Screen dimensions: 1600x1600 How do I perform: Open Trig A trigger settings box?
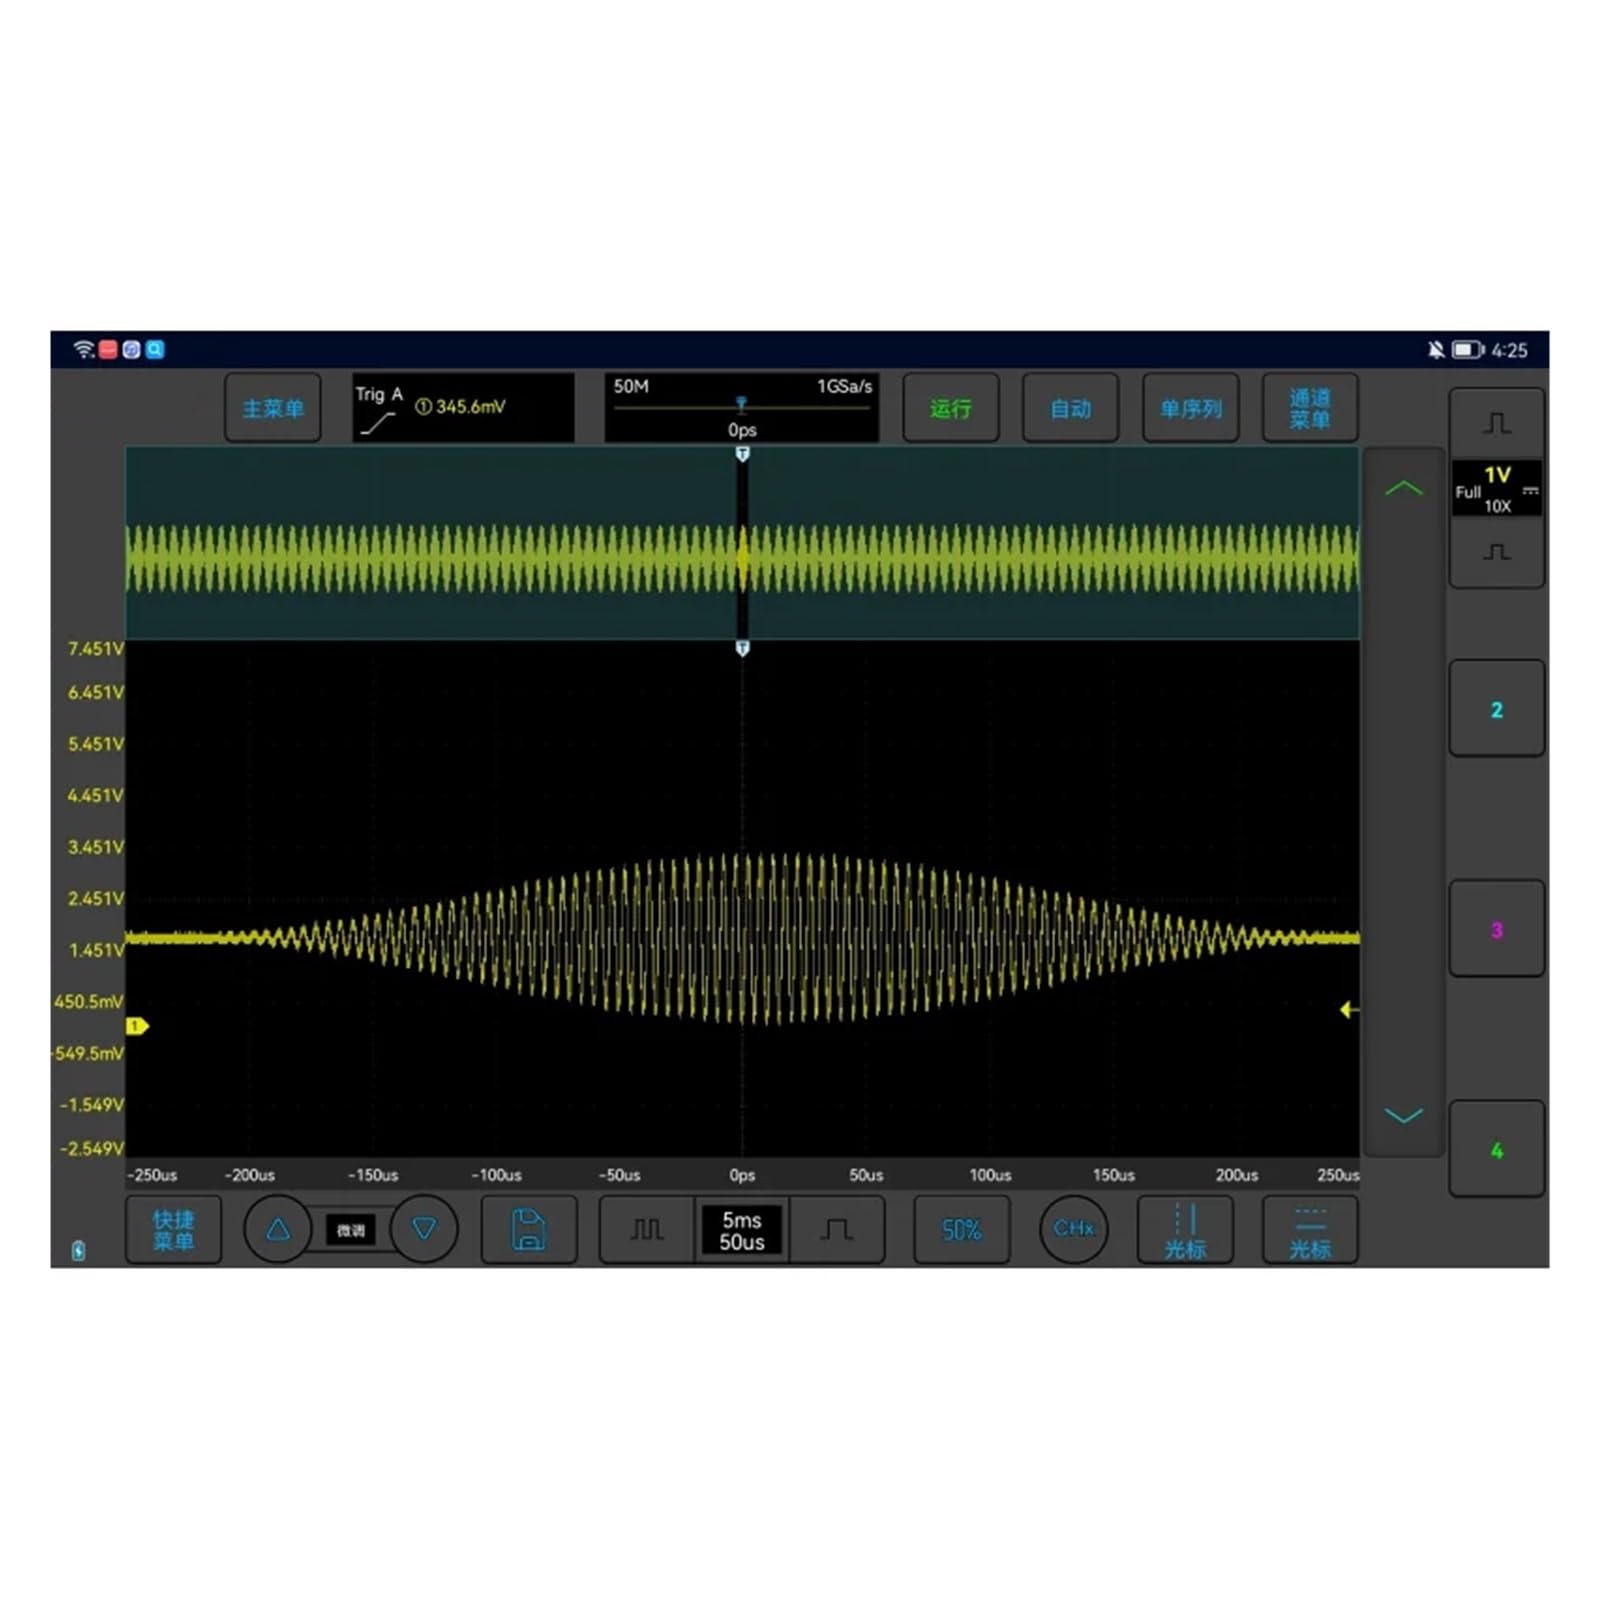[x=464, y=408]
